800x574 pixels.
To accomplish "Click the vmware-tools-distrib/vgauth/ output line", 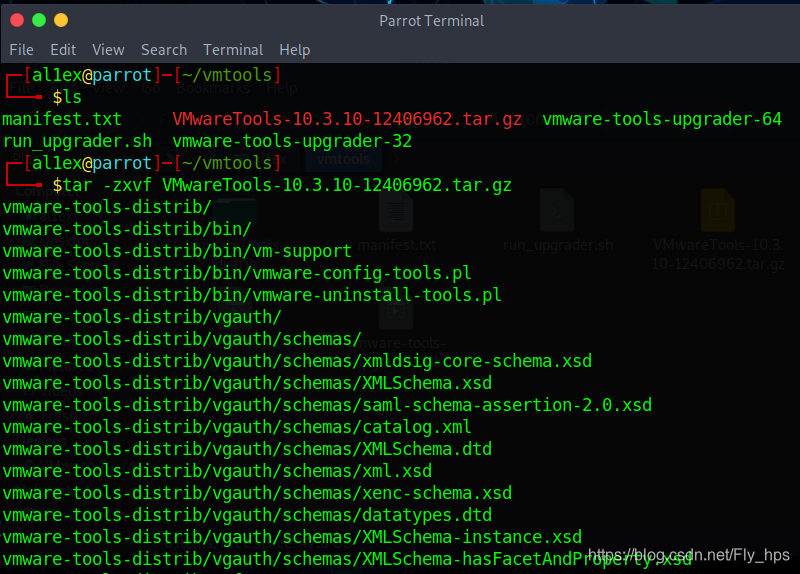I will point(142,317).
